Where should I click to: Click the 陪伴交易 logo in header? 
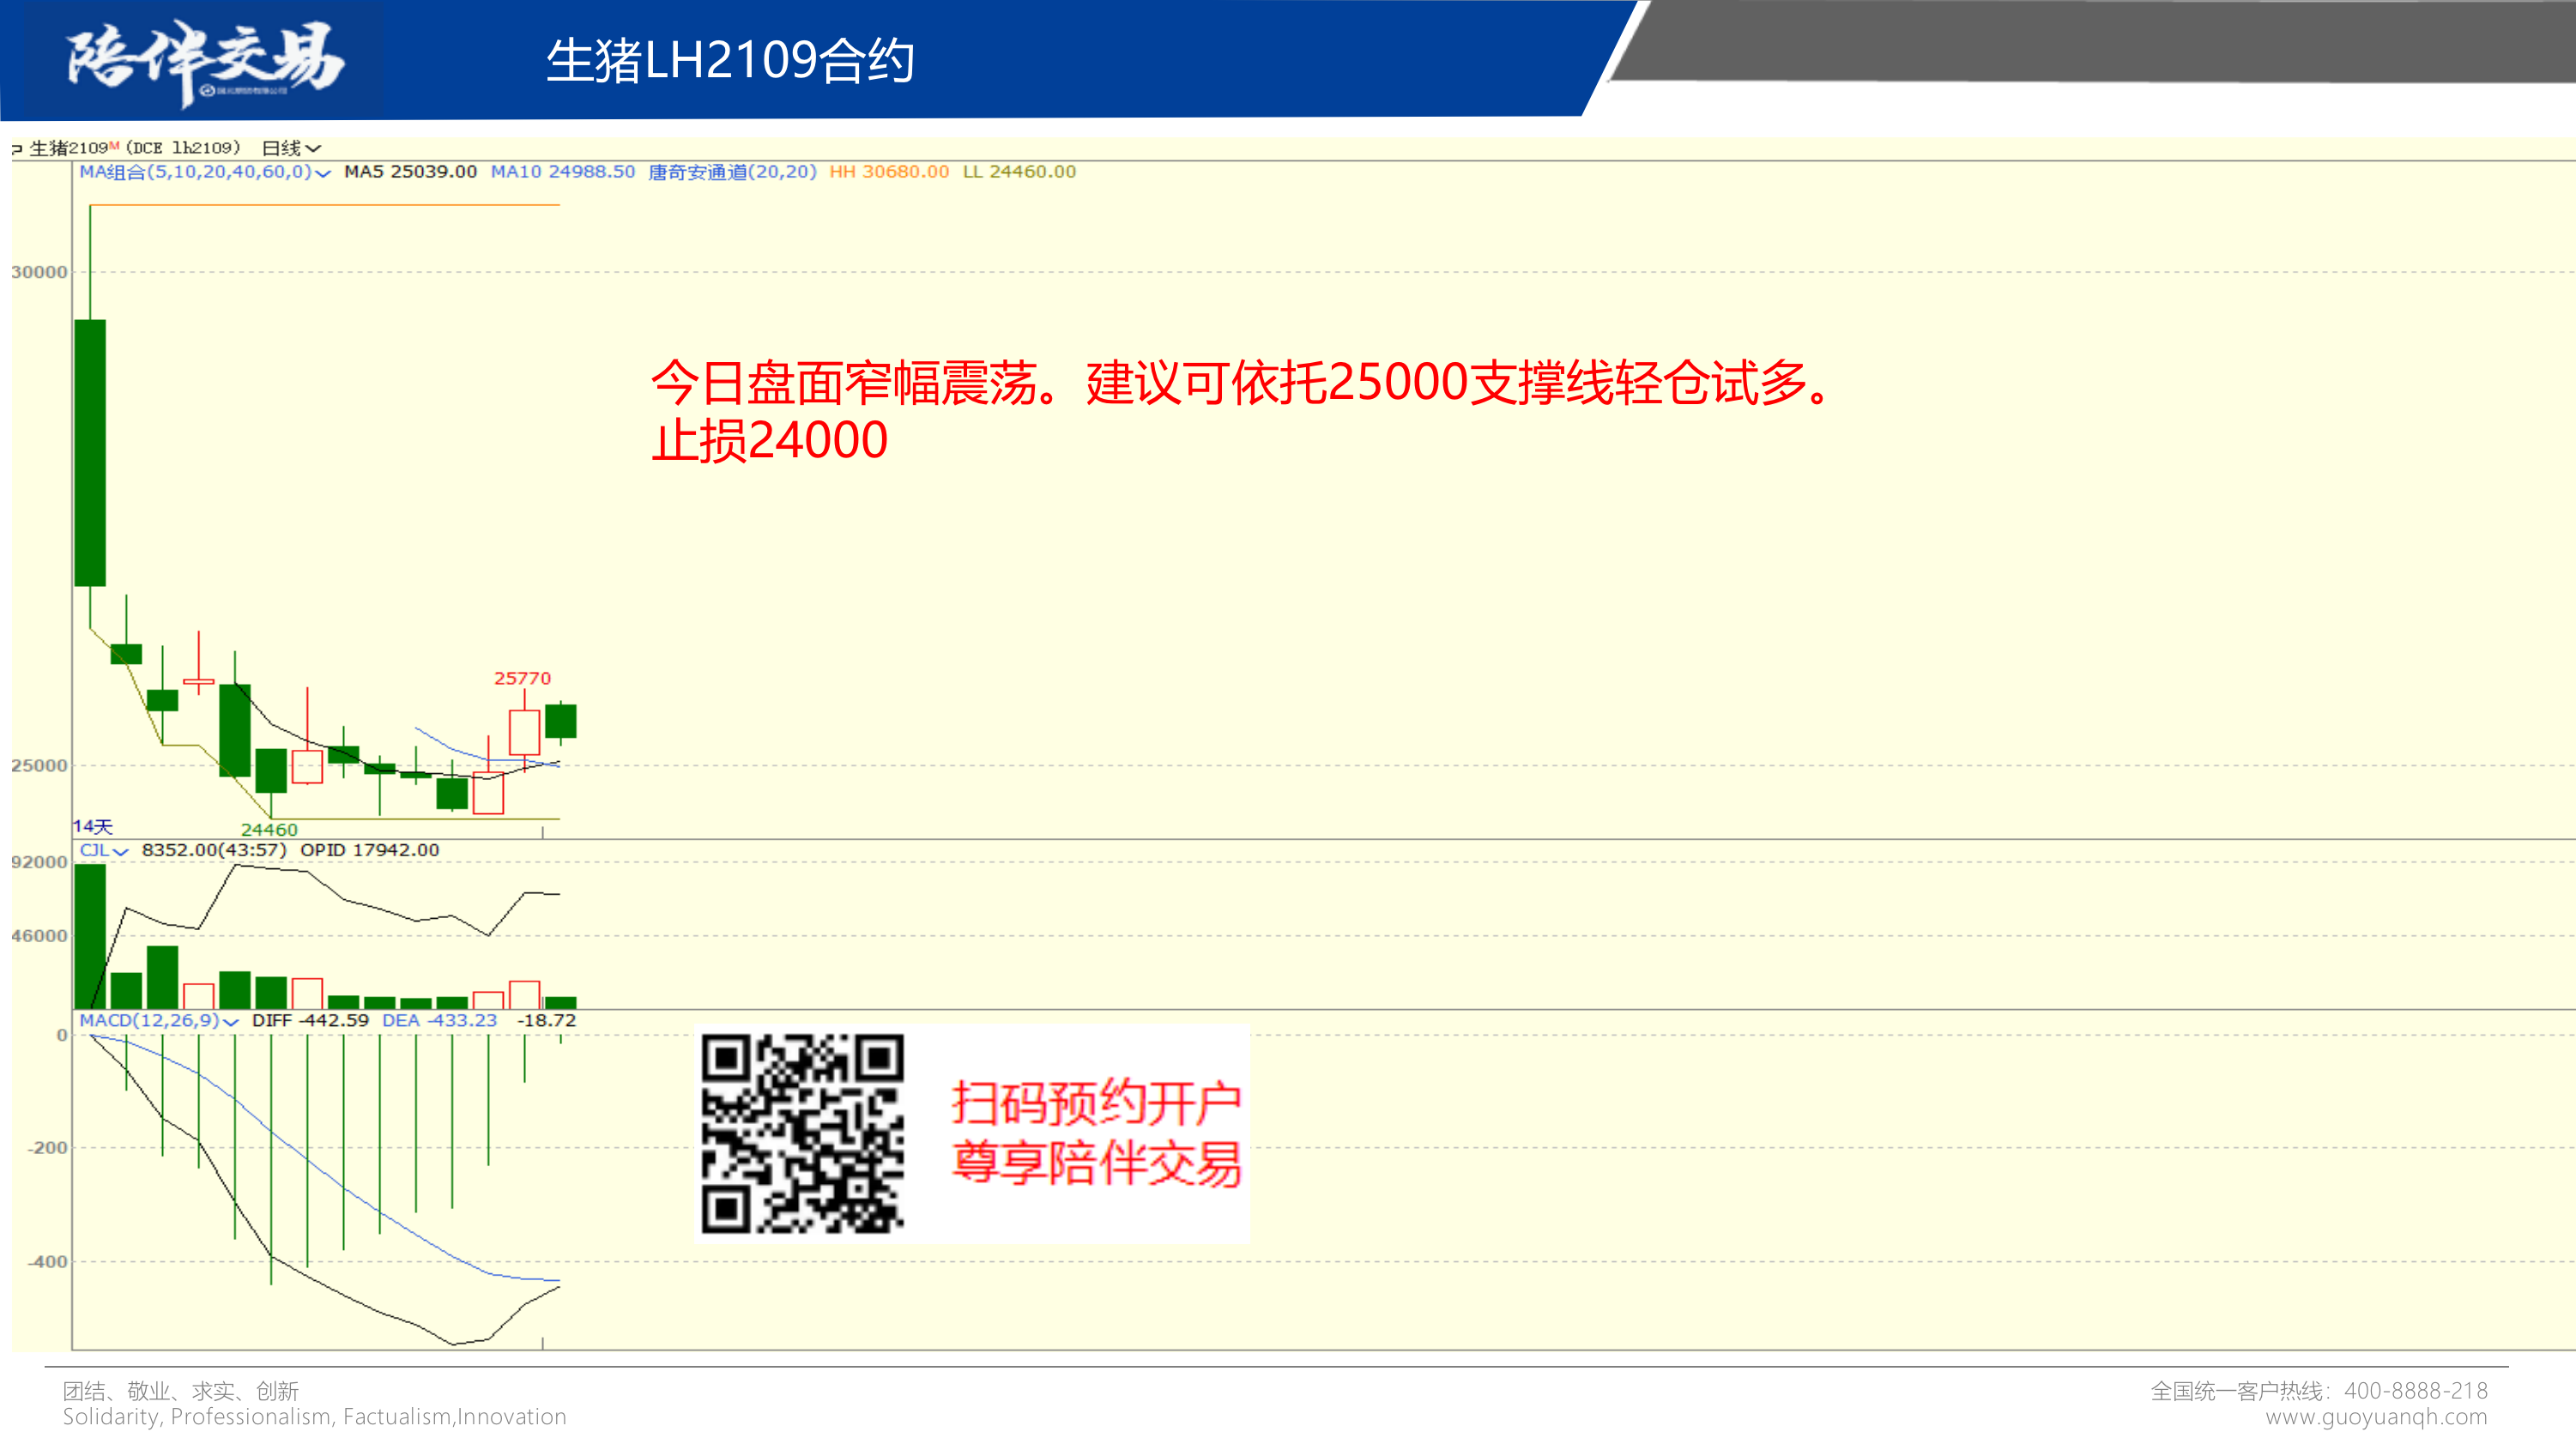click(205, 60)
